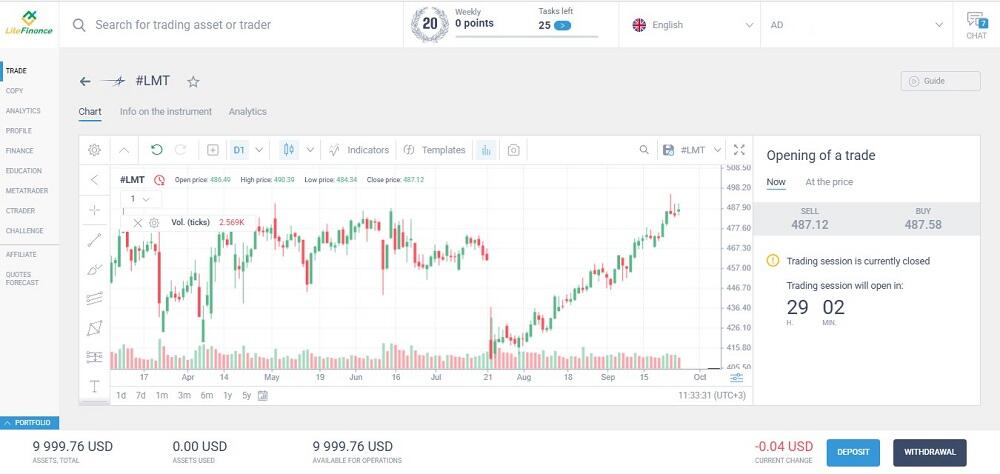Screen dimensions: 1000x474
Task: Select the parallel channel lines tool
Action: pos(94,299)
